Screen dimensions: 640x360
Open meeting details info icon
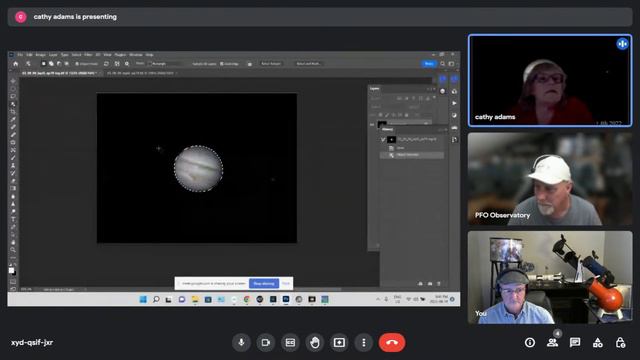pos(530,342)
